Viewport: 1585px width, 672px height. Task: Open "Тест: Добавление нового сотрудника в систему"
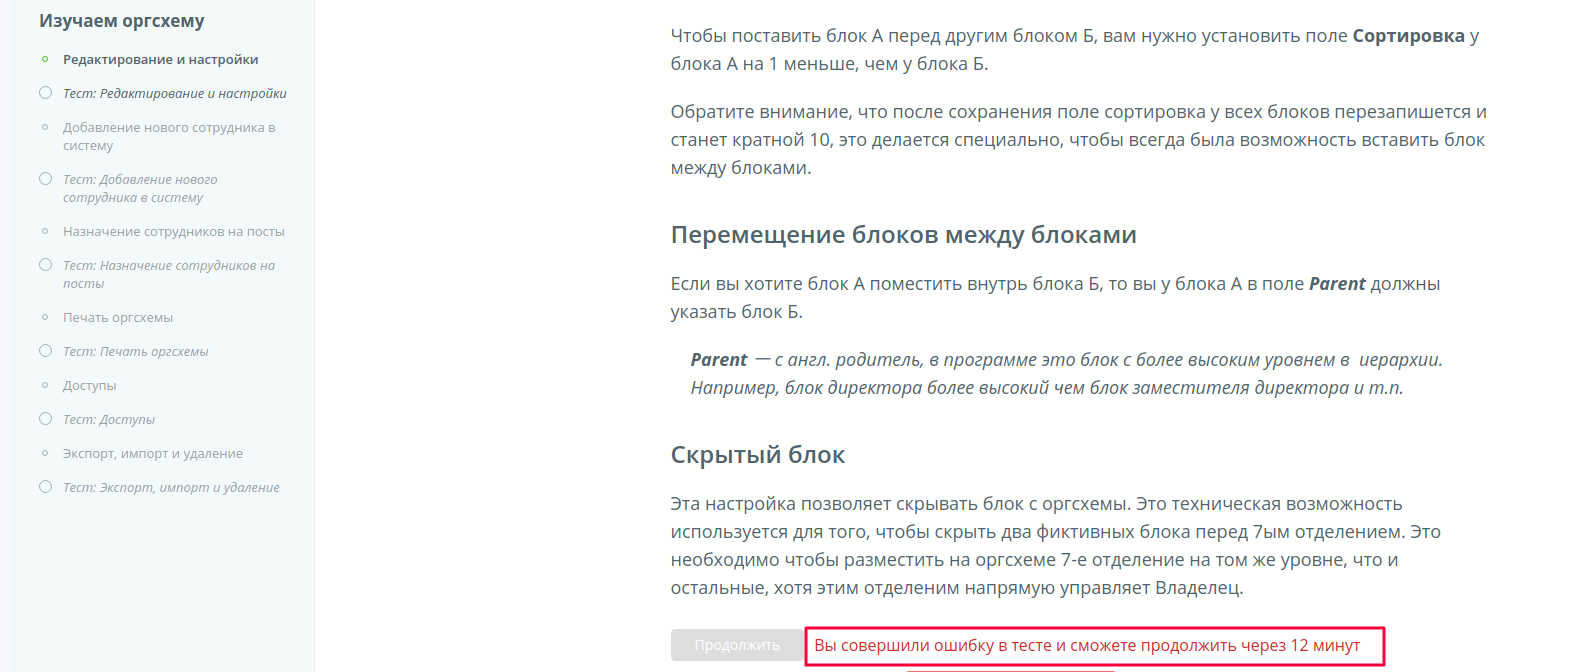coord(140,189)
